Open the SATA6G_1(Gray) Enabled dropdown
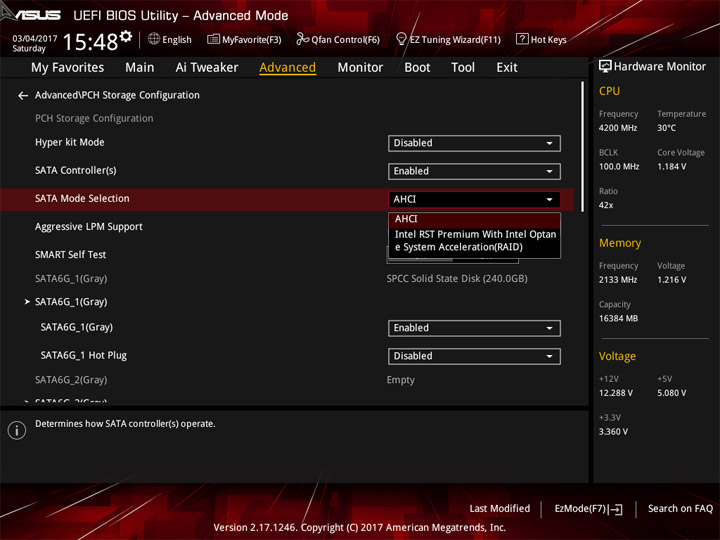720x540 pixels. [x=474, y=328]
